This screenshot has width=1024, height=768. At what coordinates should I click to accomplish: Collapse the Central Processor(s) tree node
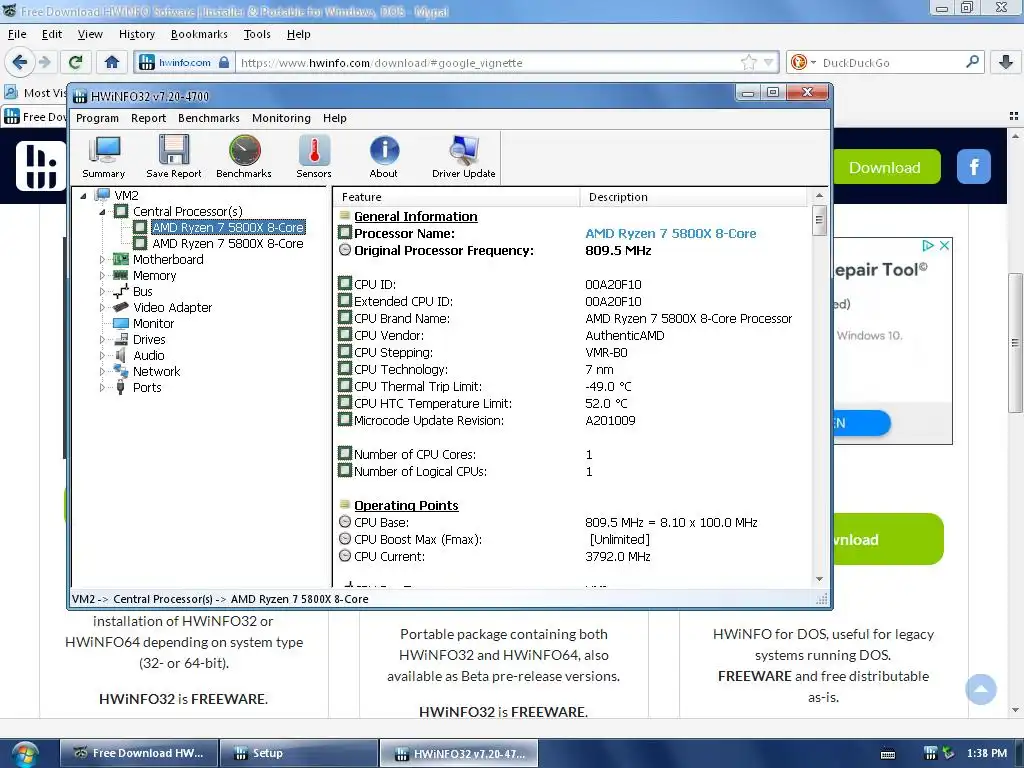(x=103, y=212)
